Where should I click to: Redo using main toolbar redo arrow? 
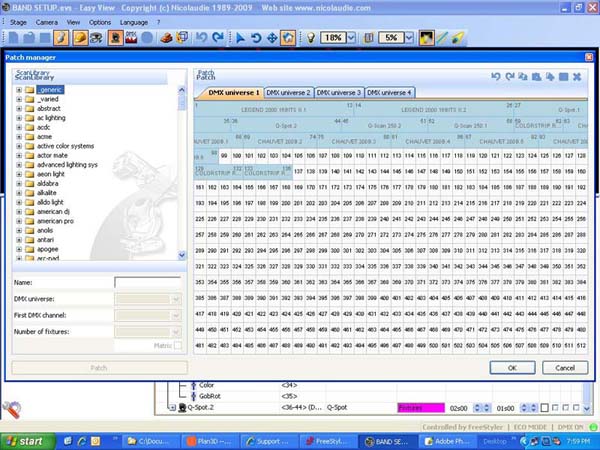tap(218, 38)
